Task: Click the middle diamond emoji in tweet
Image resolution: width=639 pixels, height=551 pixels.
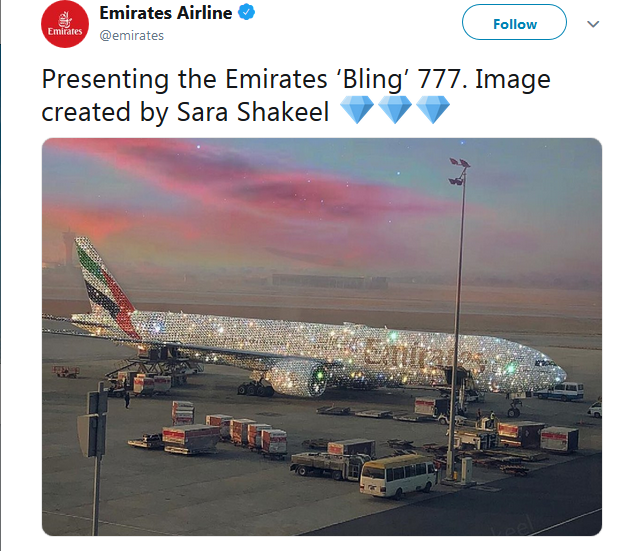Action: 395,109
